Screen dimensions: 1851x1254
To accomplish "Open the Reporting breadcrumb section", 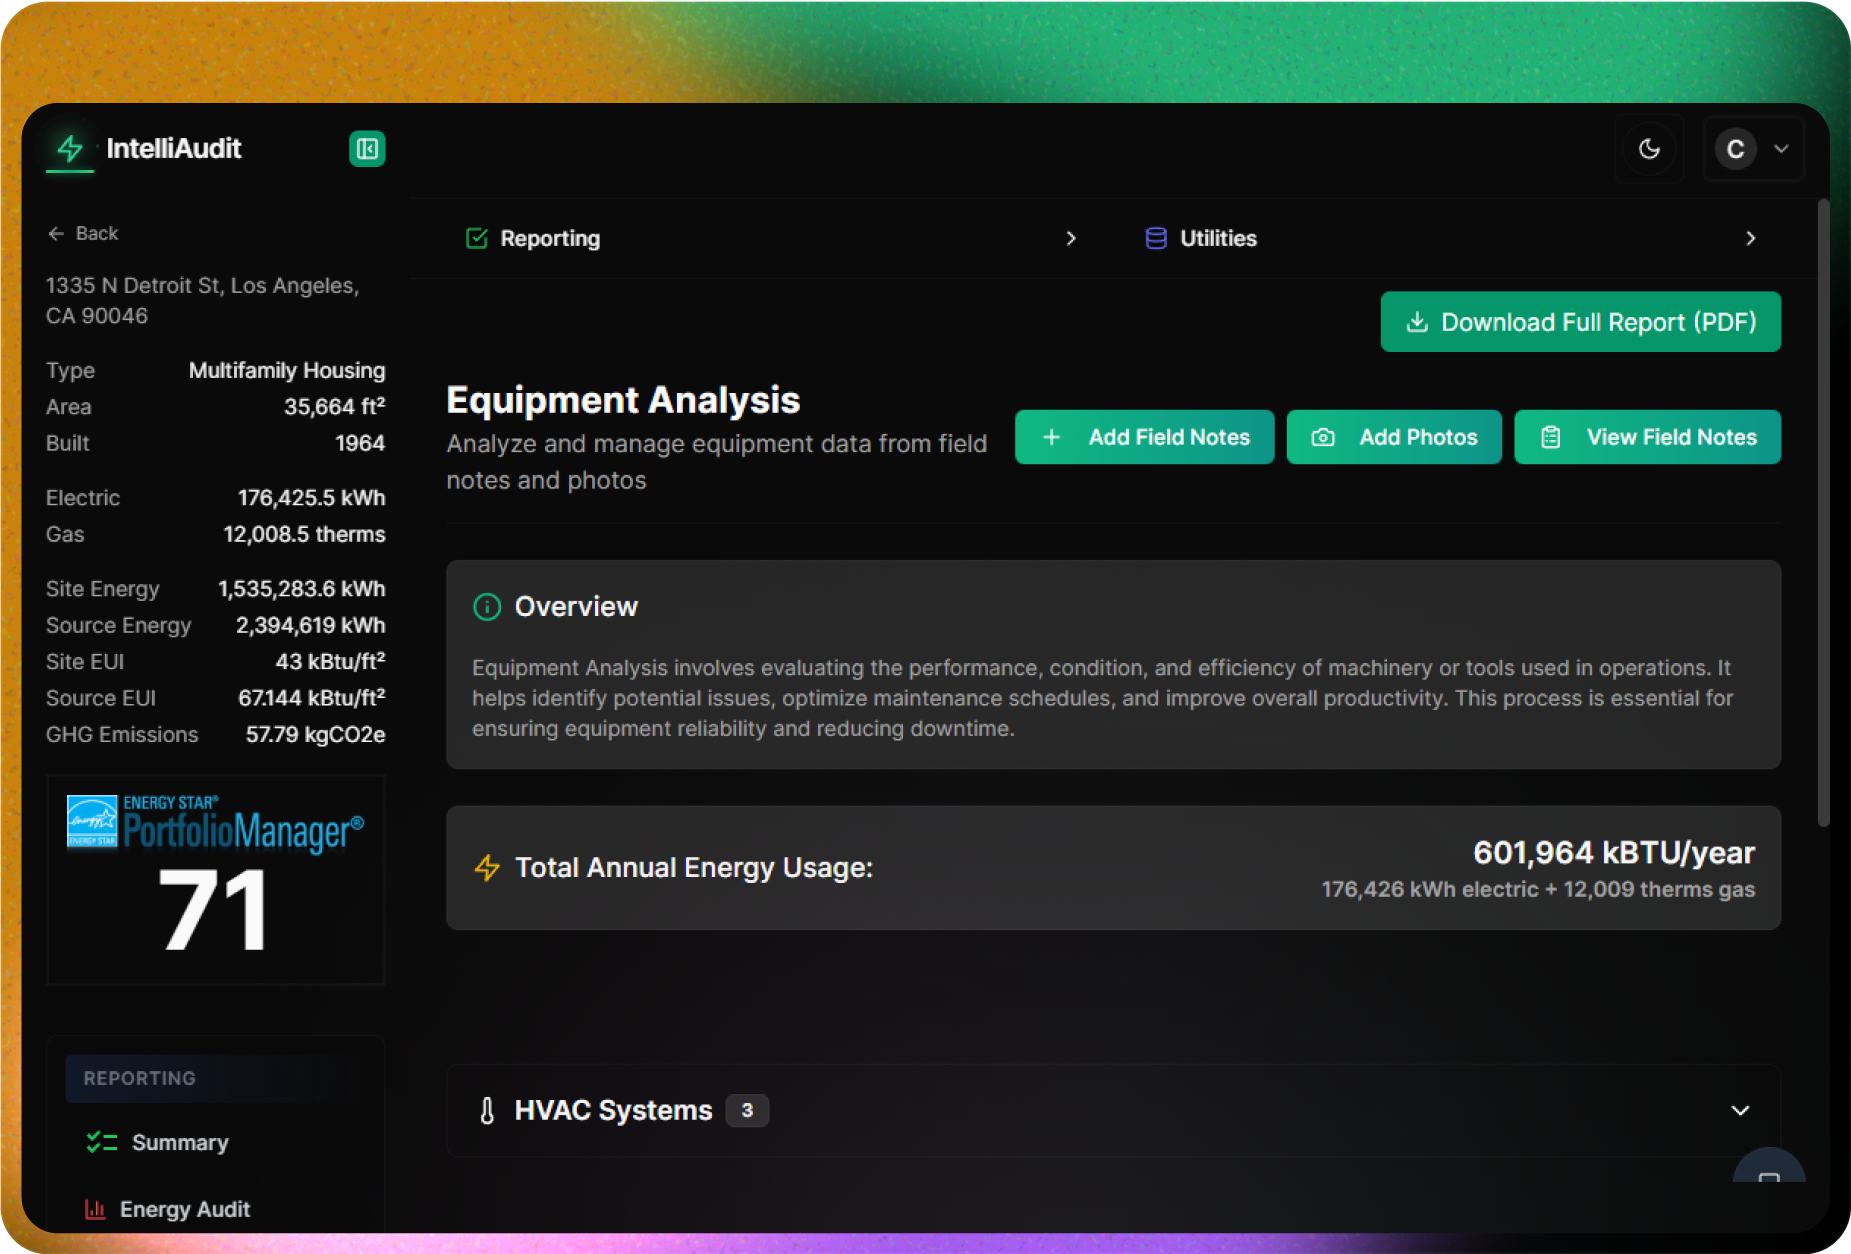I will coord(549,238).
